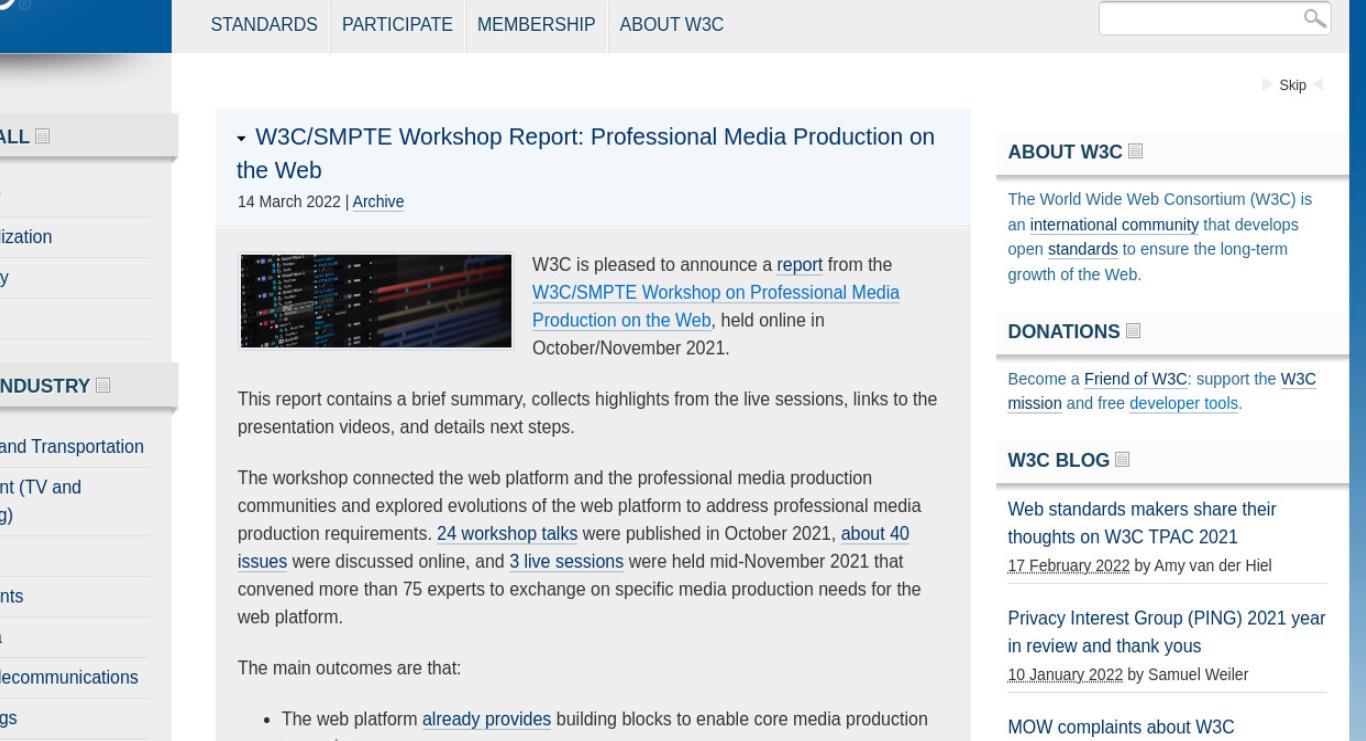The height and width of the screenshot is (741, 1366).
Task: Click the Skip backward arrow
Action: coord(1318,85)
